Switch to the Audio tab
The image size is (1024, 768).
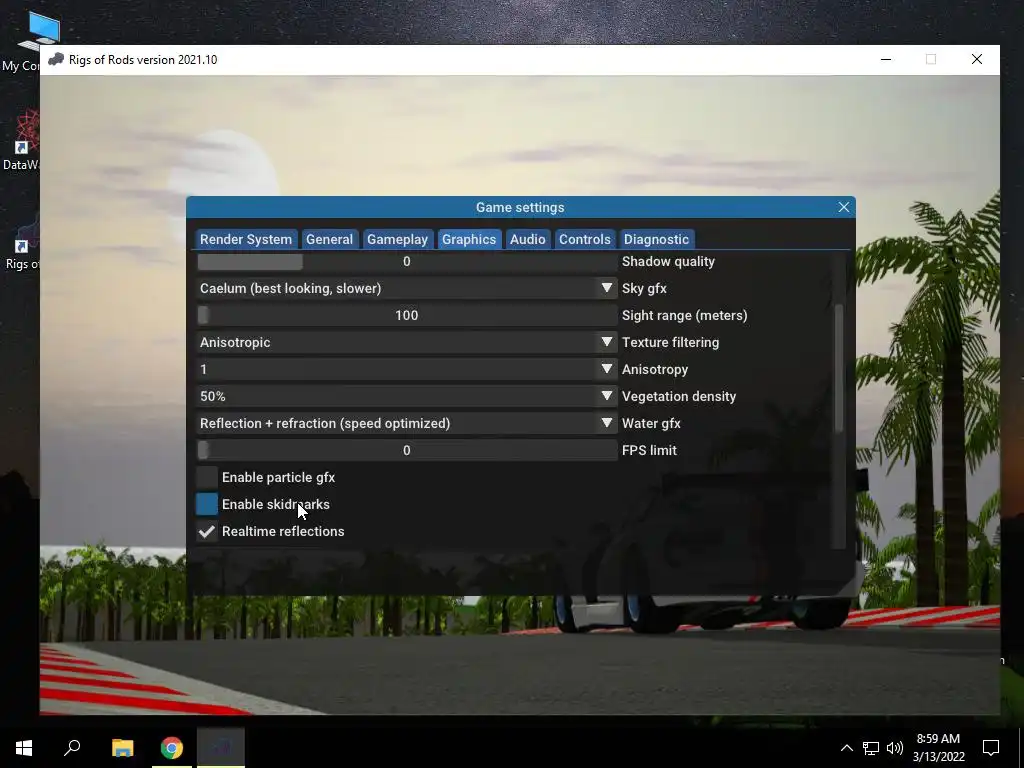point(528,239)
